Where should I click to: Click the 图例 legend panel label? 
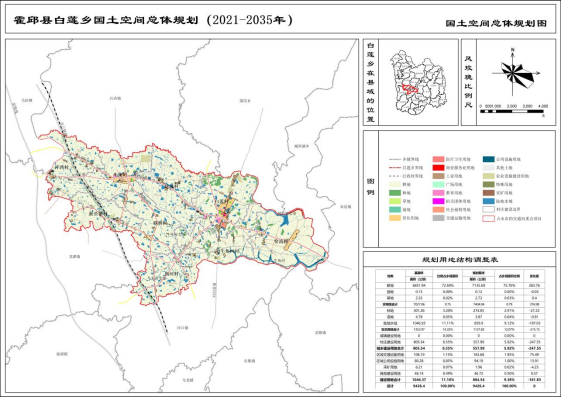371,187
